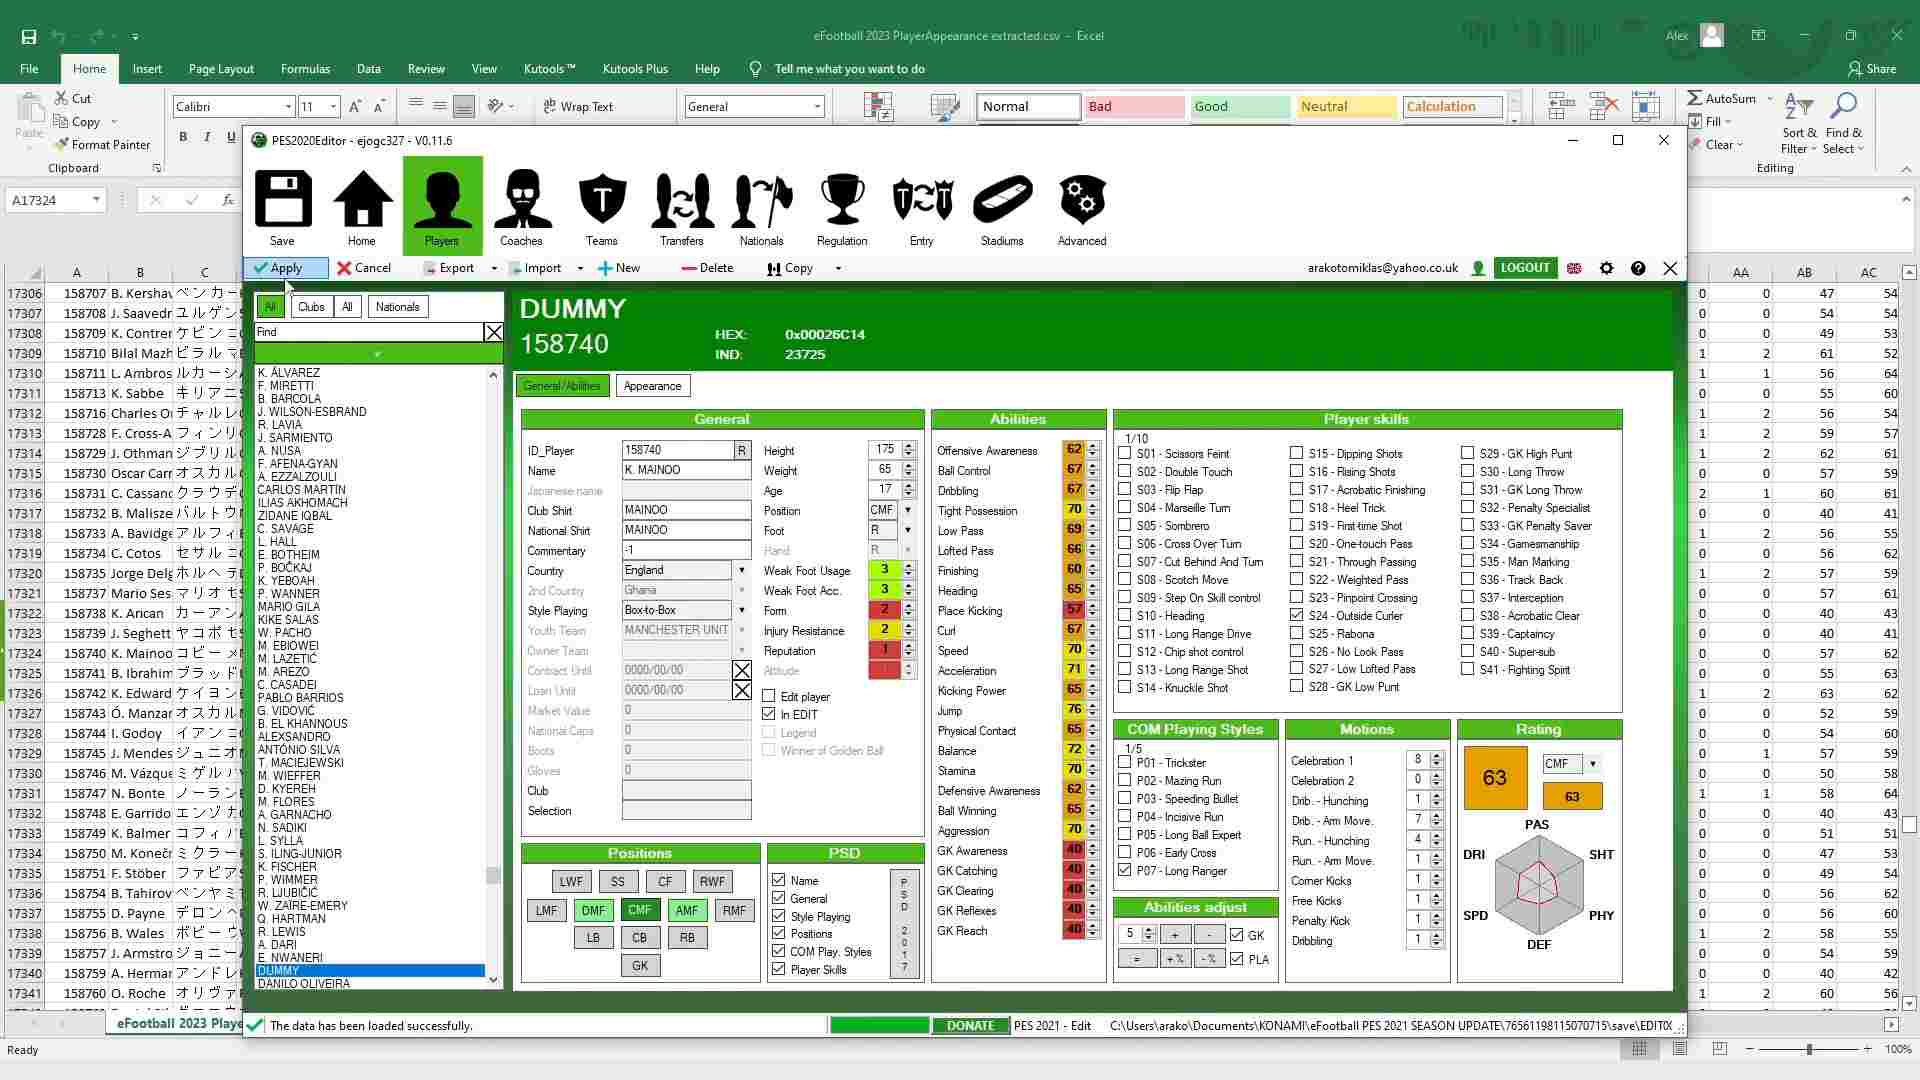Click the green bar under Find box
The width and height of the screenshot is (1920, 1080).
pyautogui.click(x=378, y=354)
